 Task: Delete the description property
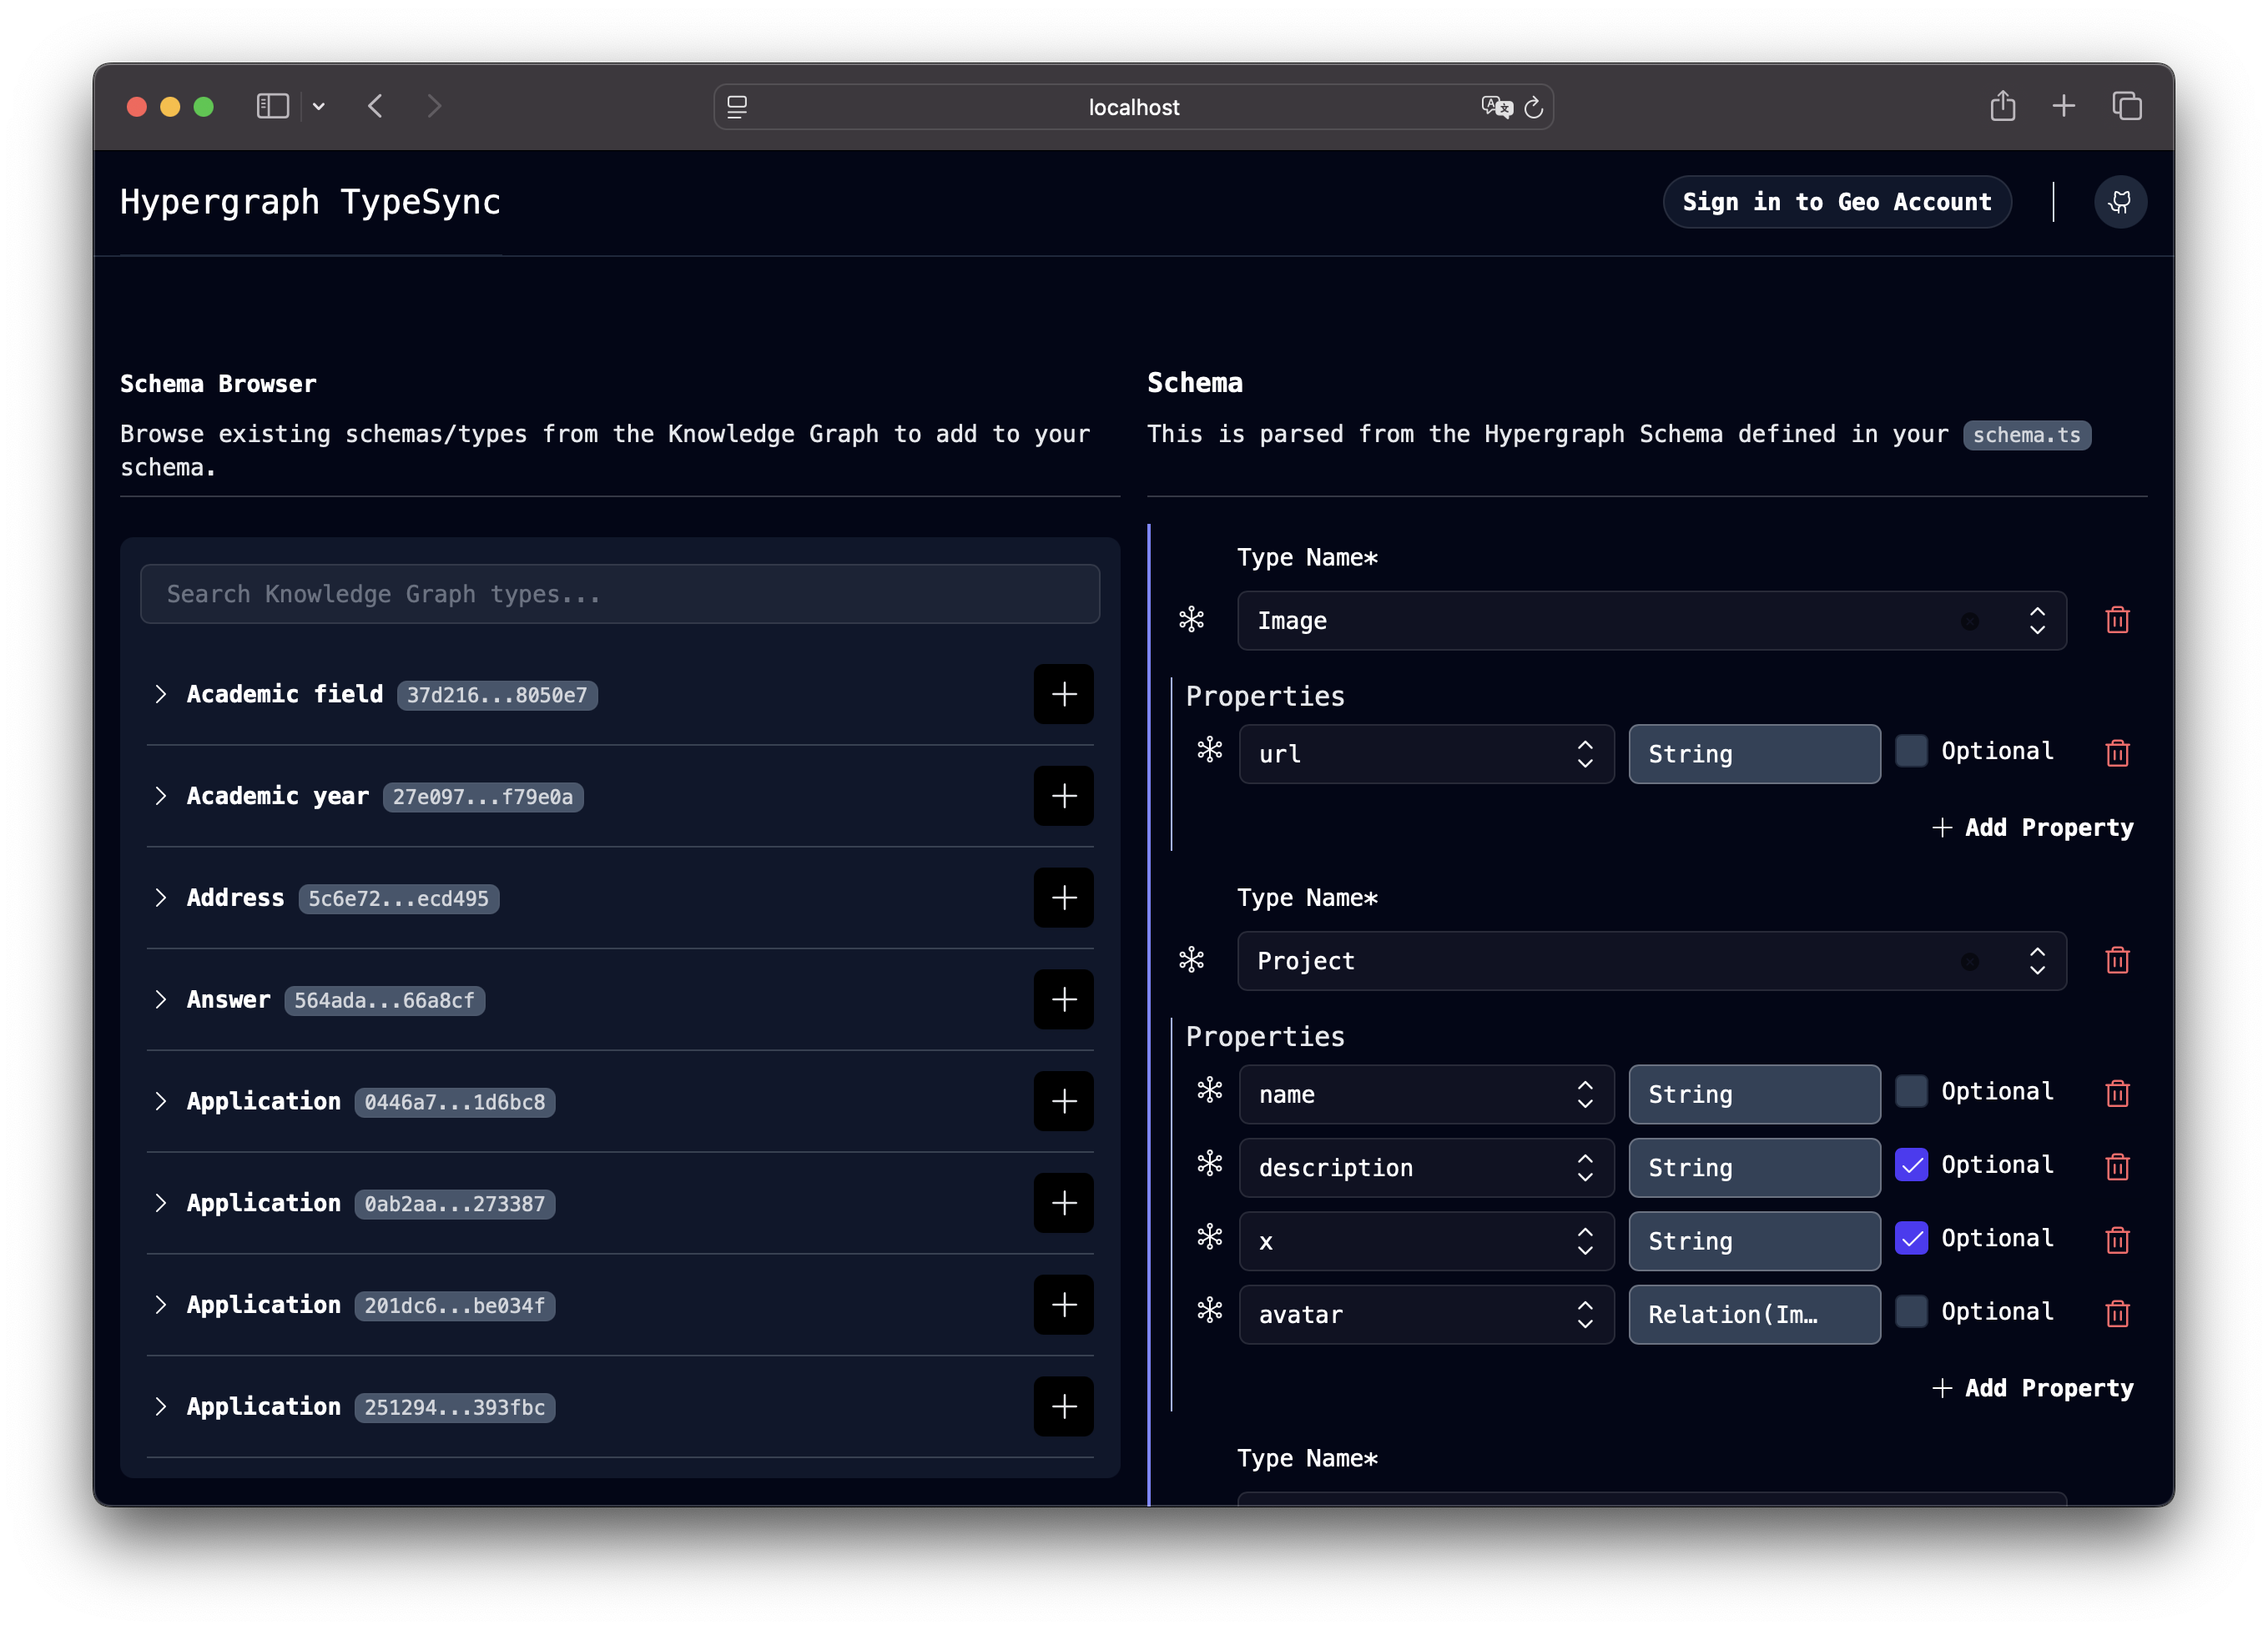point(2117,1167)
